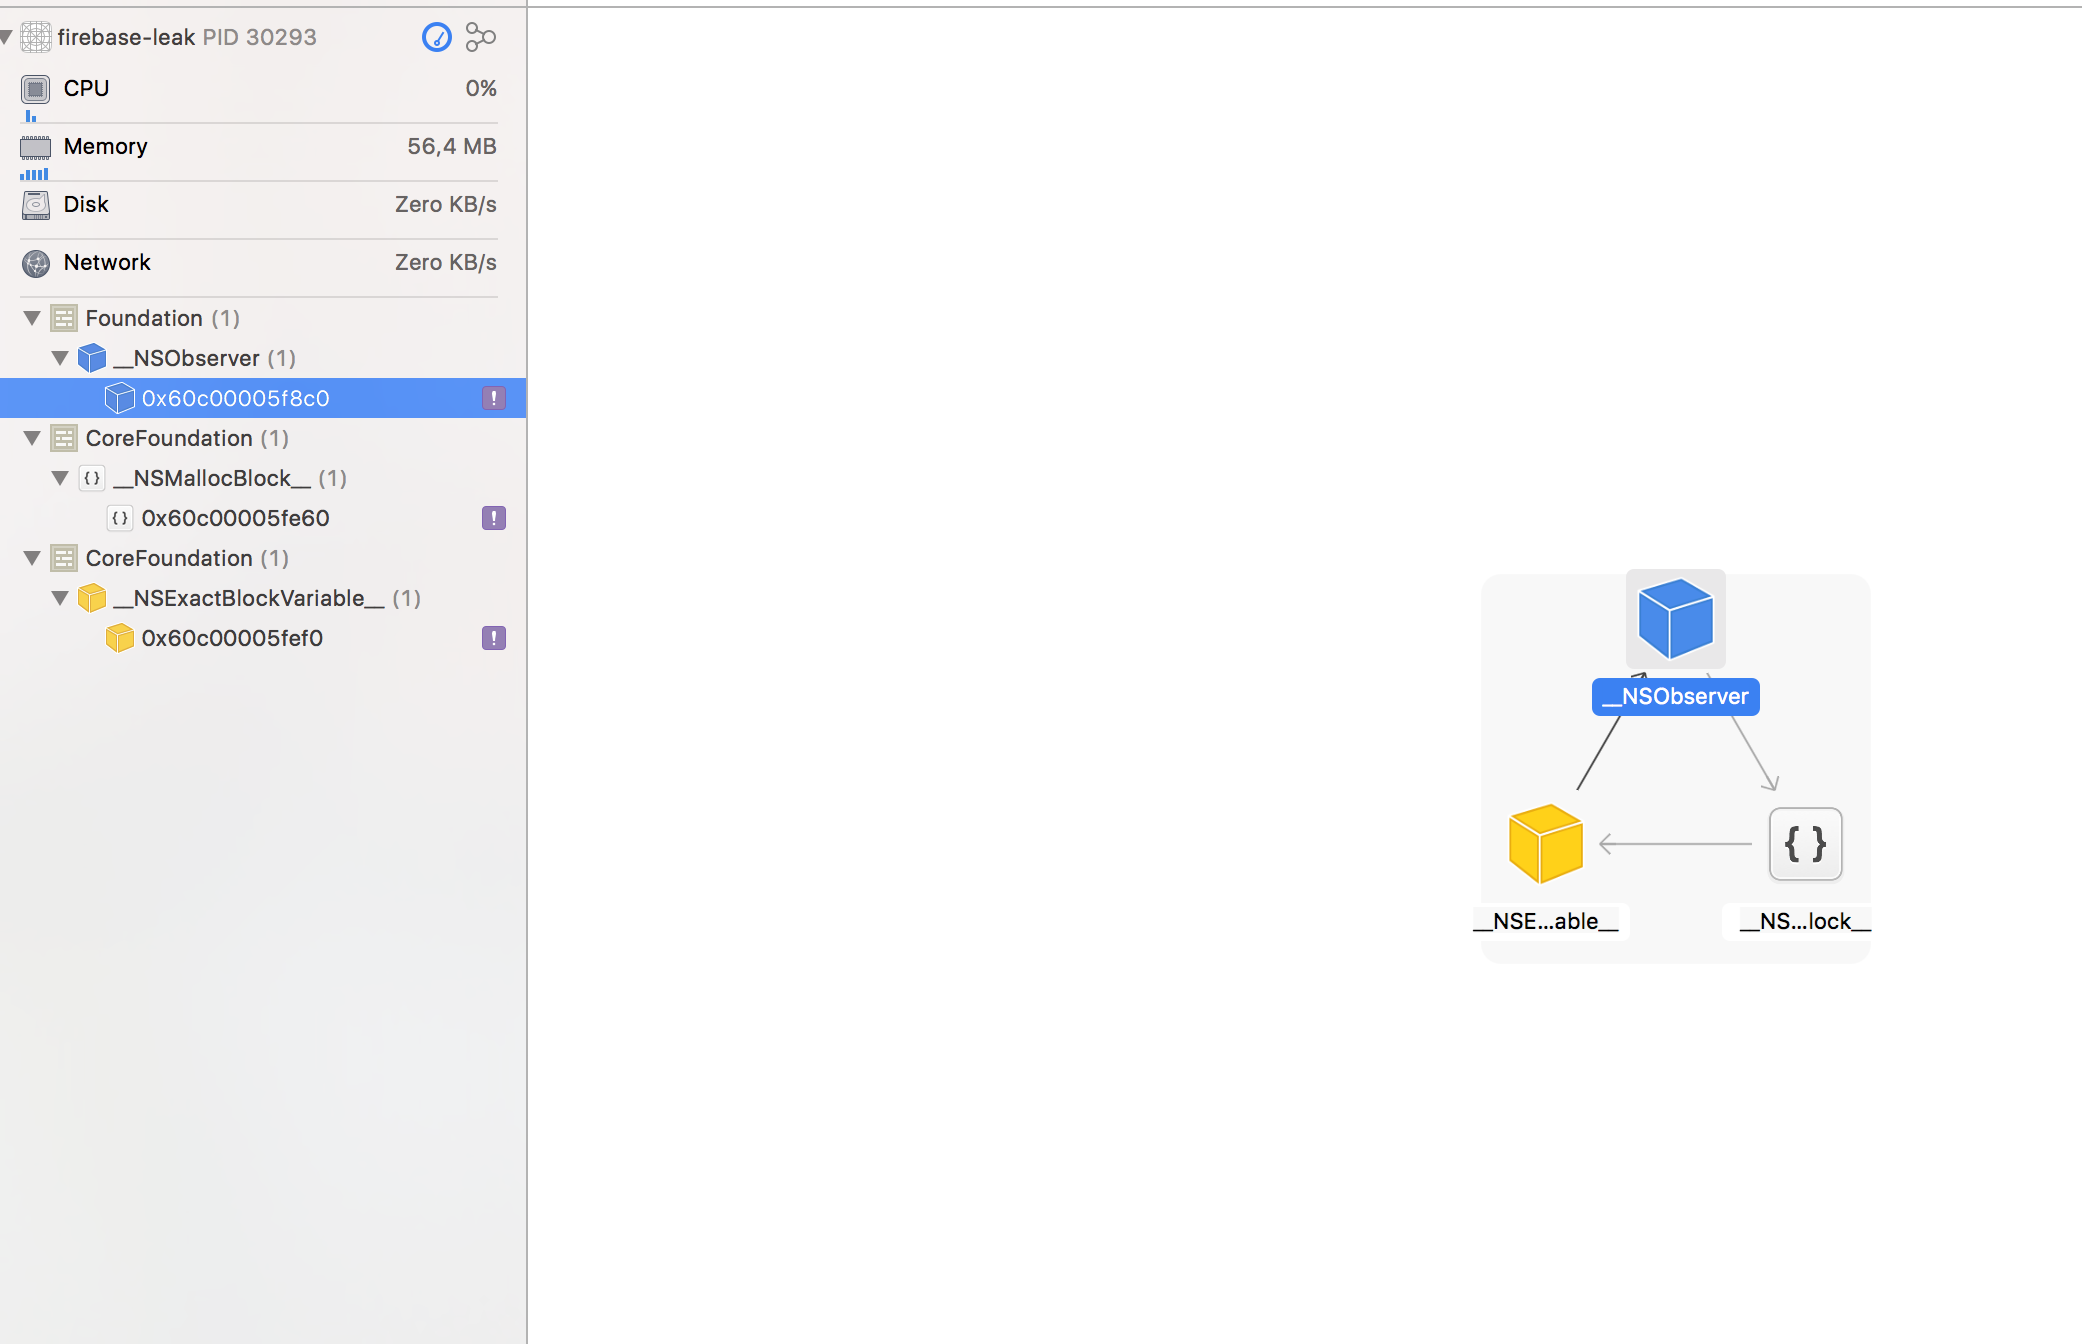Click the braces icon of 0x60c00005fe60

coord(120,518)
